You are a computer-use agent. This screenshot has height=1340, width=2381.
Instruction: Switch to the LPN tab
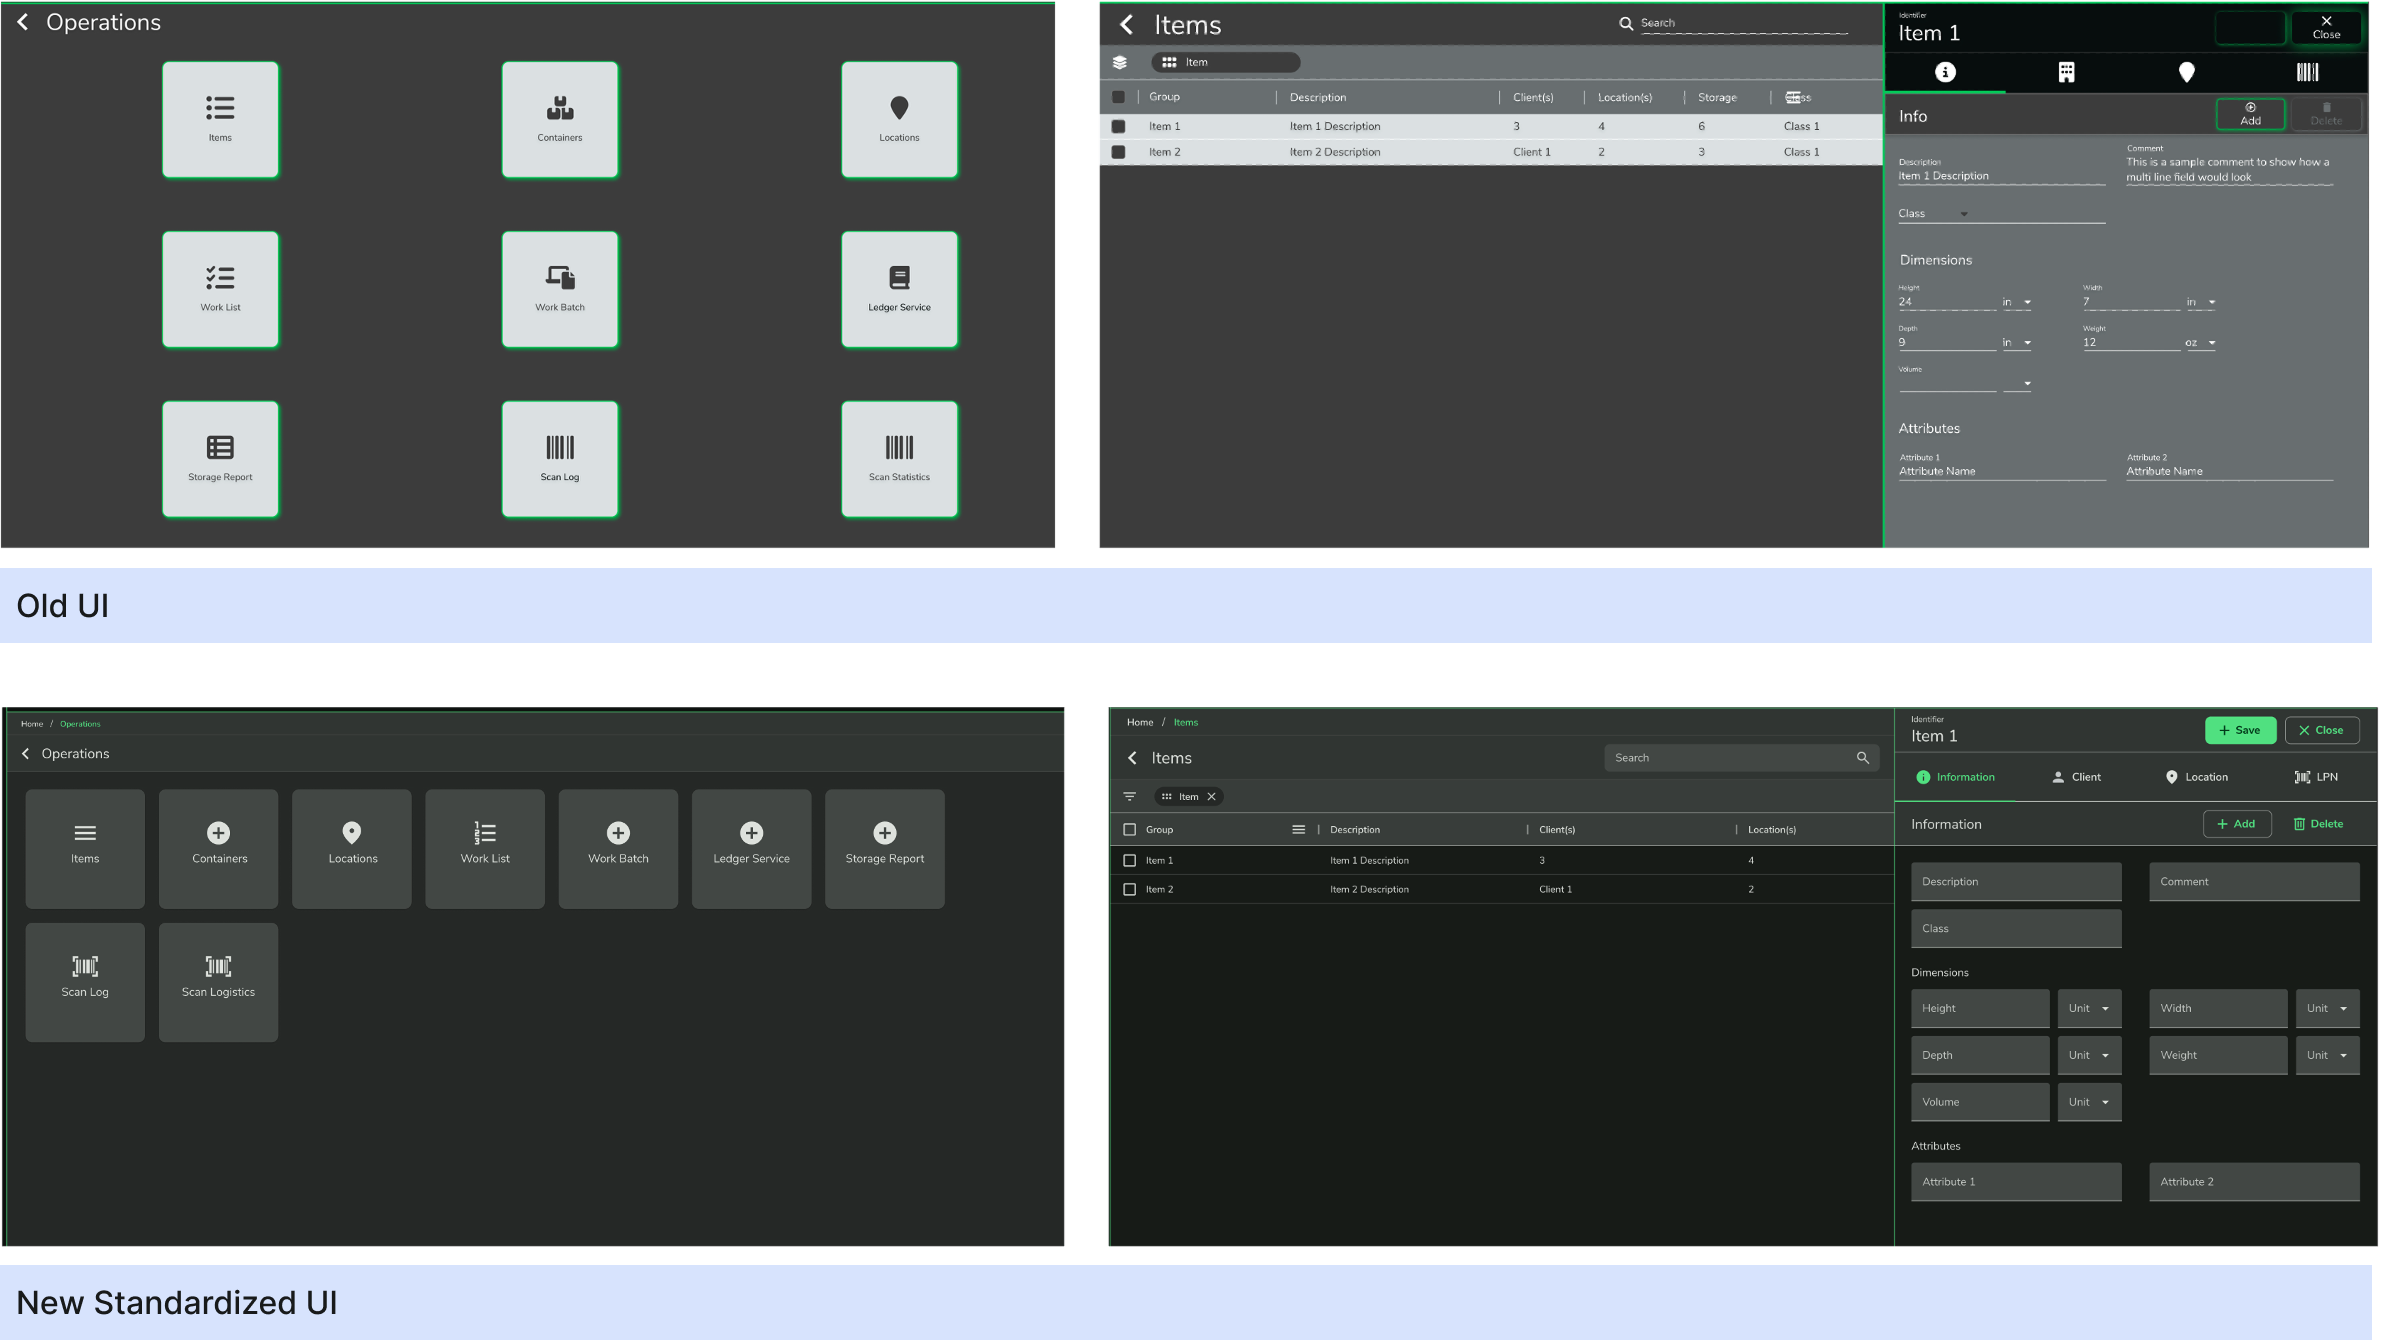pos(2315,777)
